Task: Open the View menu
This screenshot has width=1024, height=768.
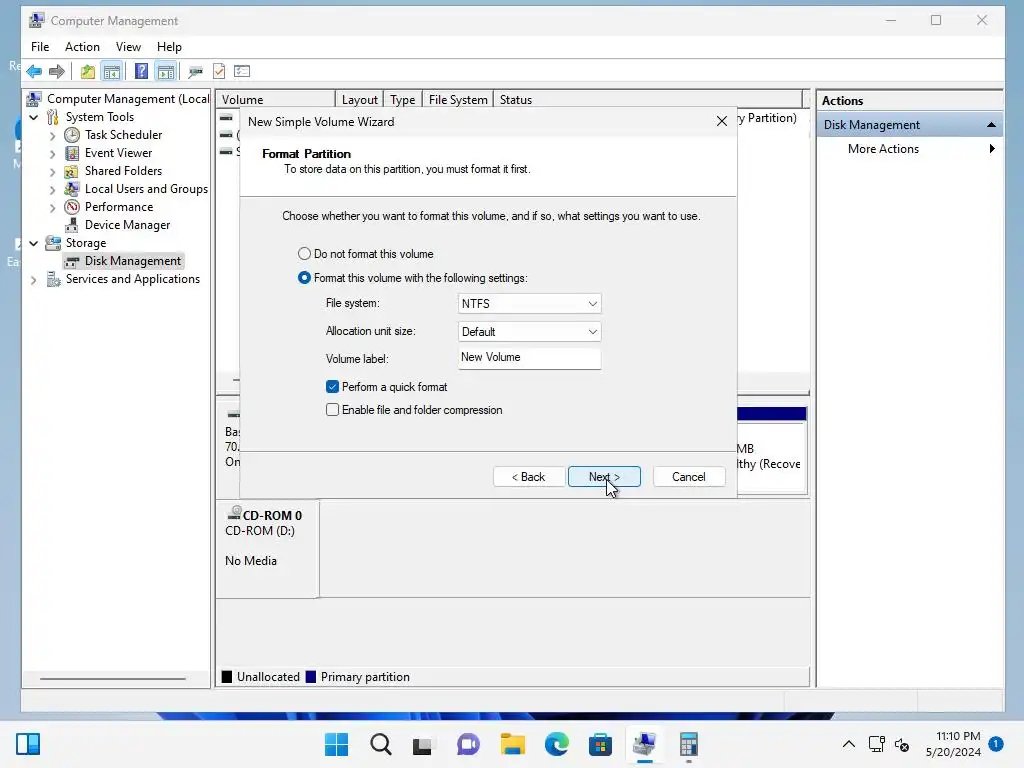Action: 128,47
